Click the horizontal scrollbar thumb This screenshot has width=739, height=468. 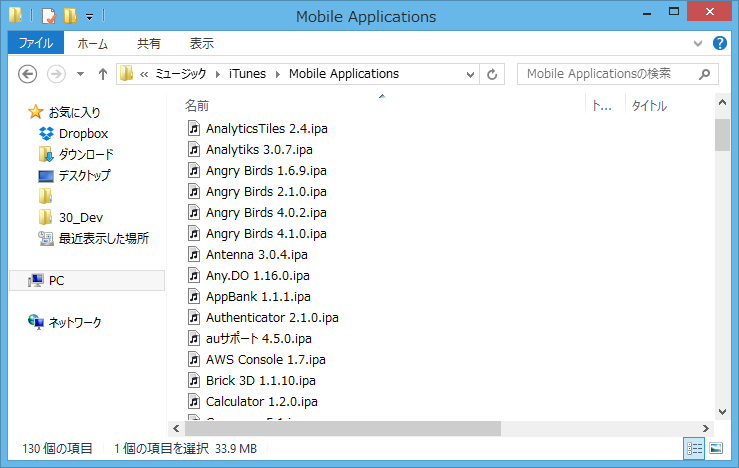coord(343,428)
